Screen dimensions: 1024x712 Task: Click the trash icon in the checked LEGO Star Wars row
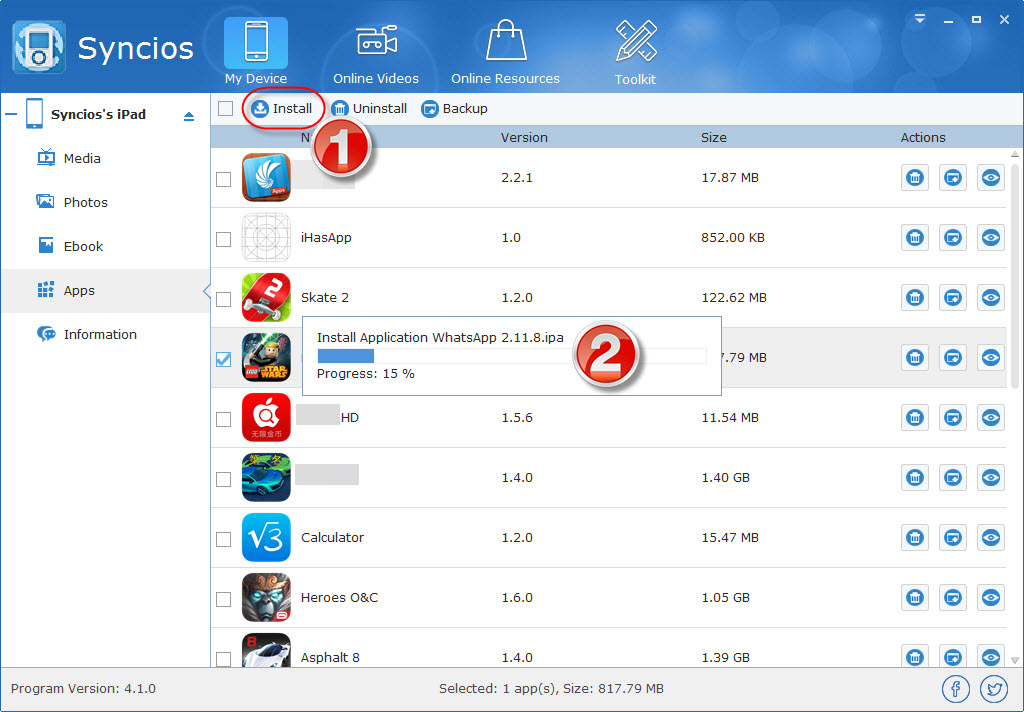[x=914, y=357]
